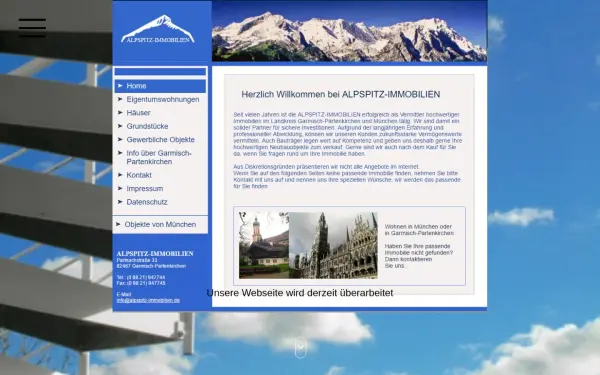The height and width of the screenshot is (375, 600).
Task: Open Info über Garmisch-Partenkirchen
Action: point(159,157)
